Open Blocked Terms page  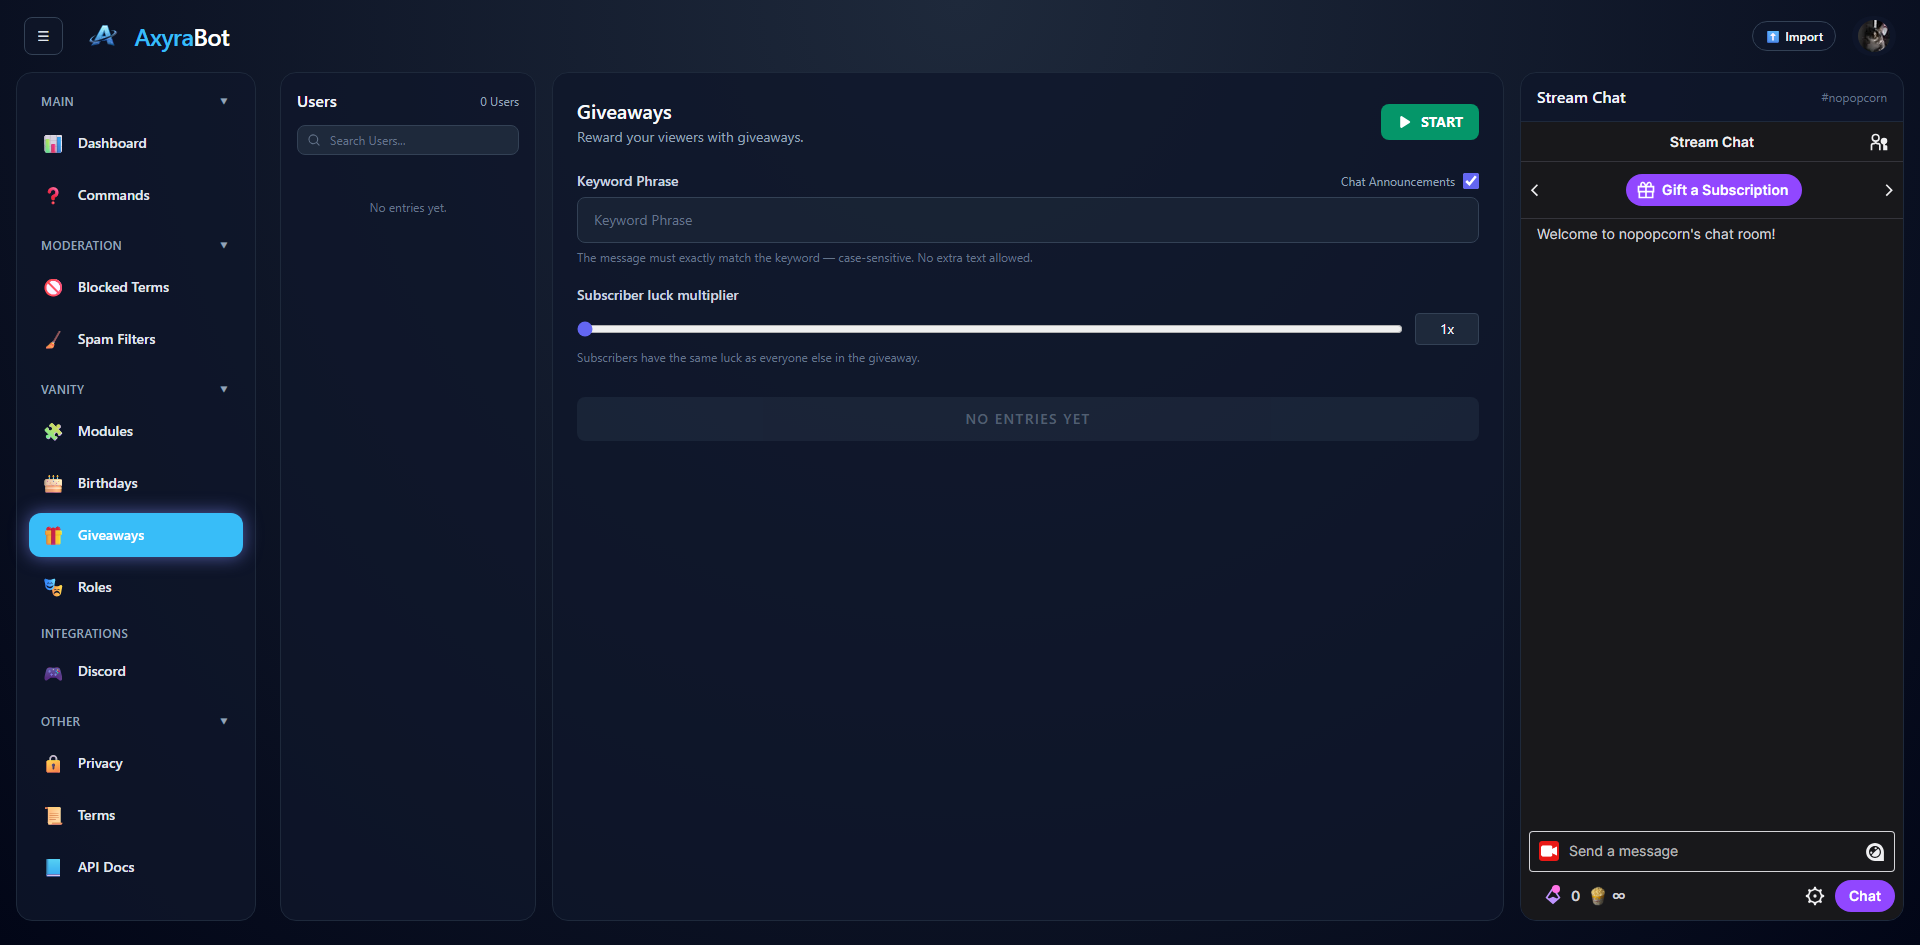tap(136, 288)
